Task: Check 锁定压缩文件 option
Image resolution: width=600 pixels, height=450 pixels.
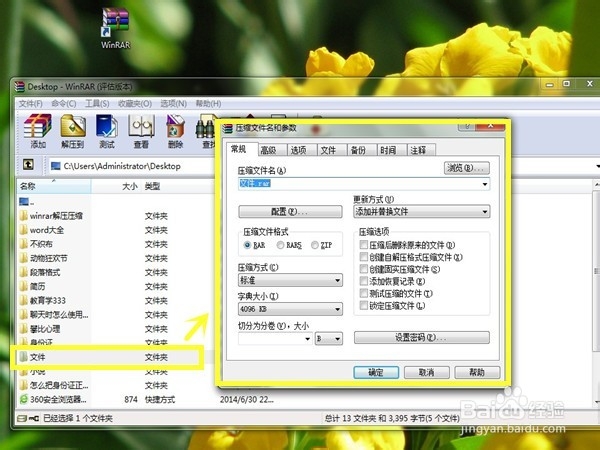Action: pyautogui.click(x=364, y=305)
